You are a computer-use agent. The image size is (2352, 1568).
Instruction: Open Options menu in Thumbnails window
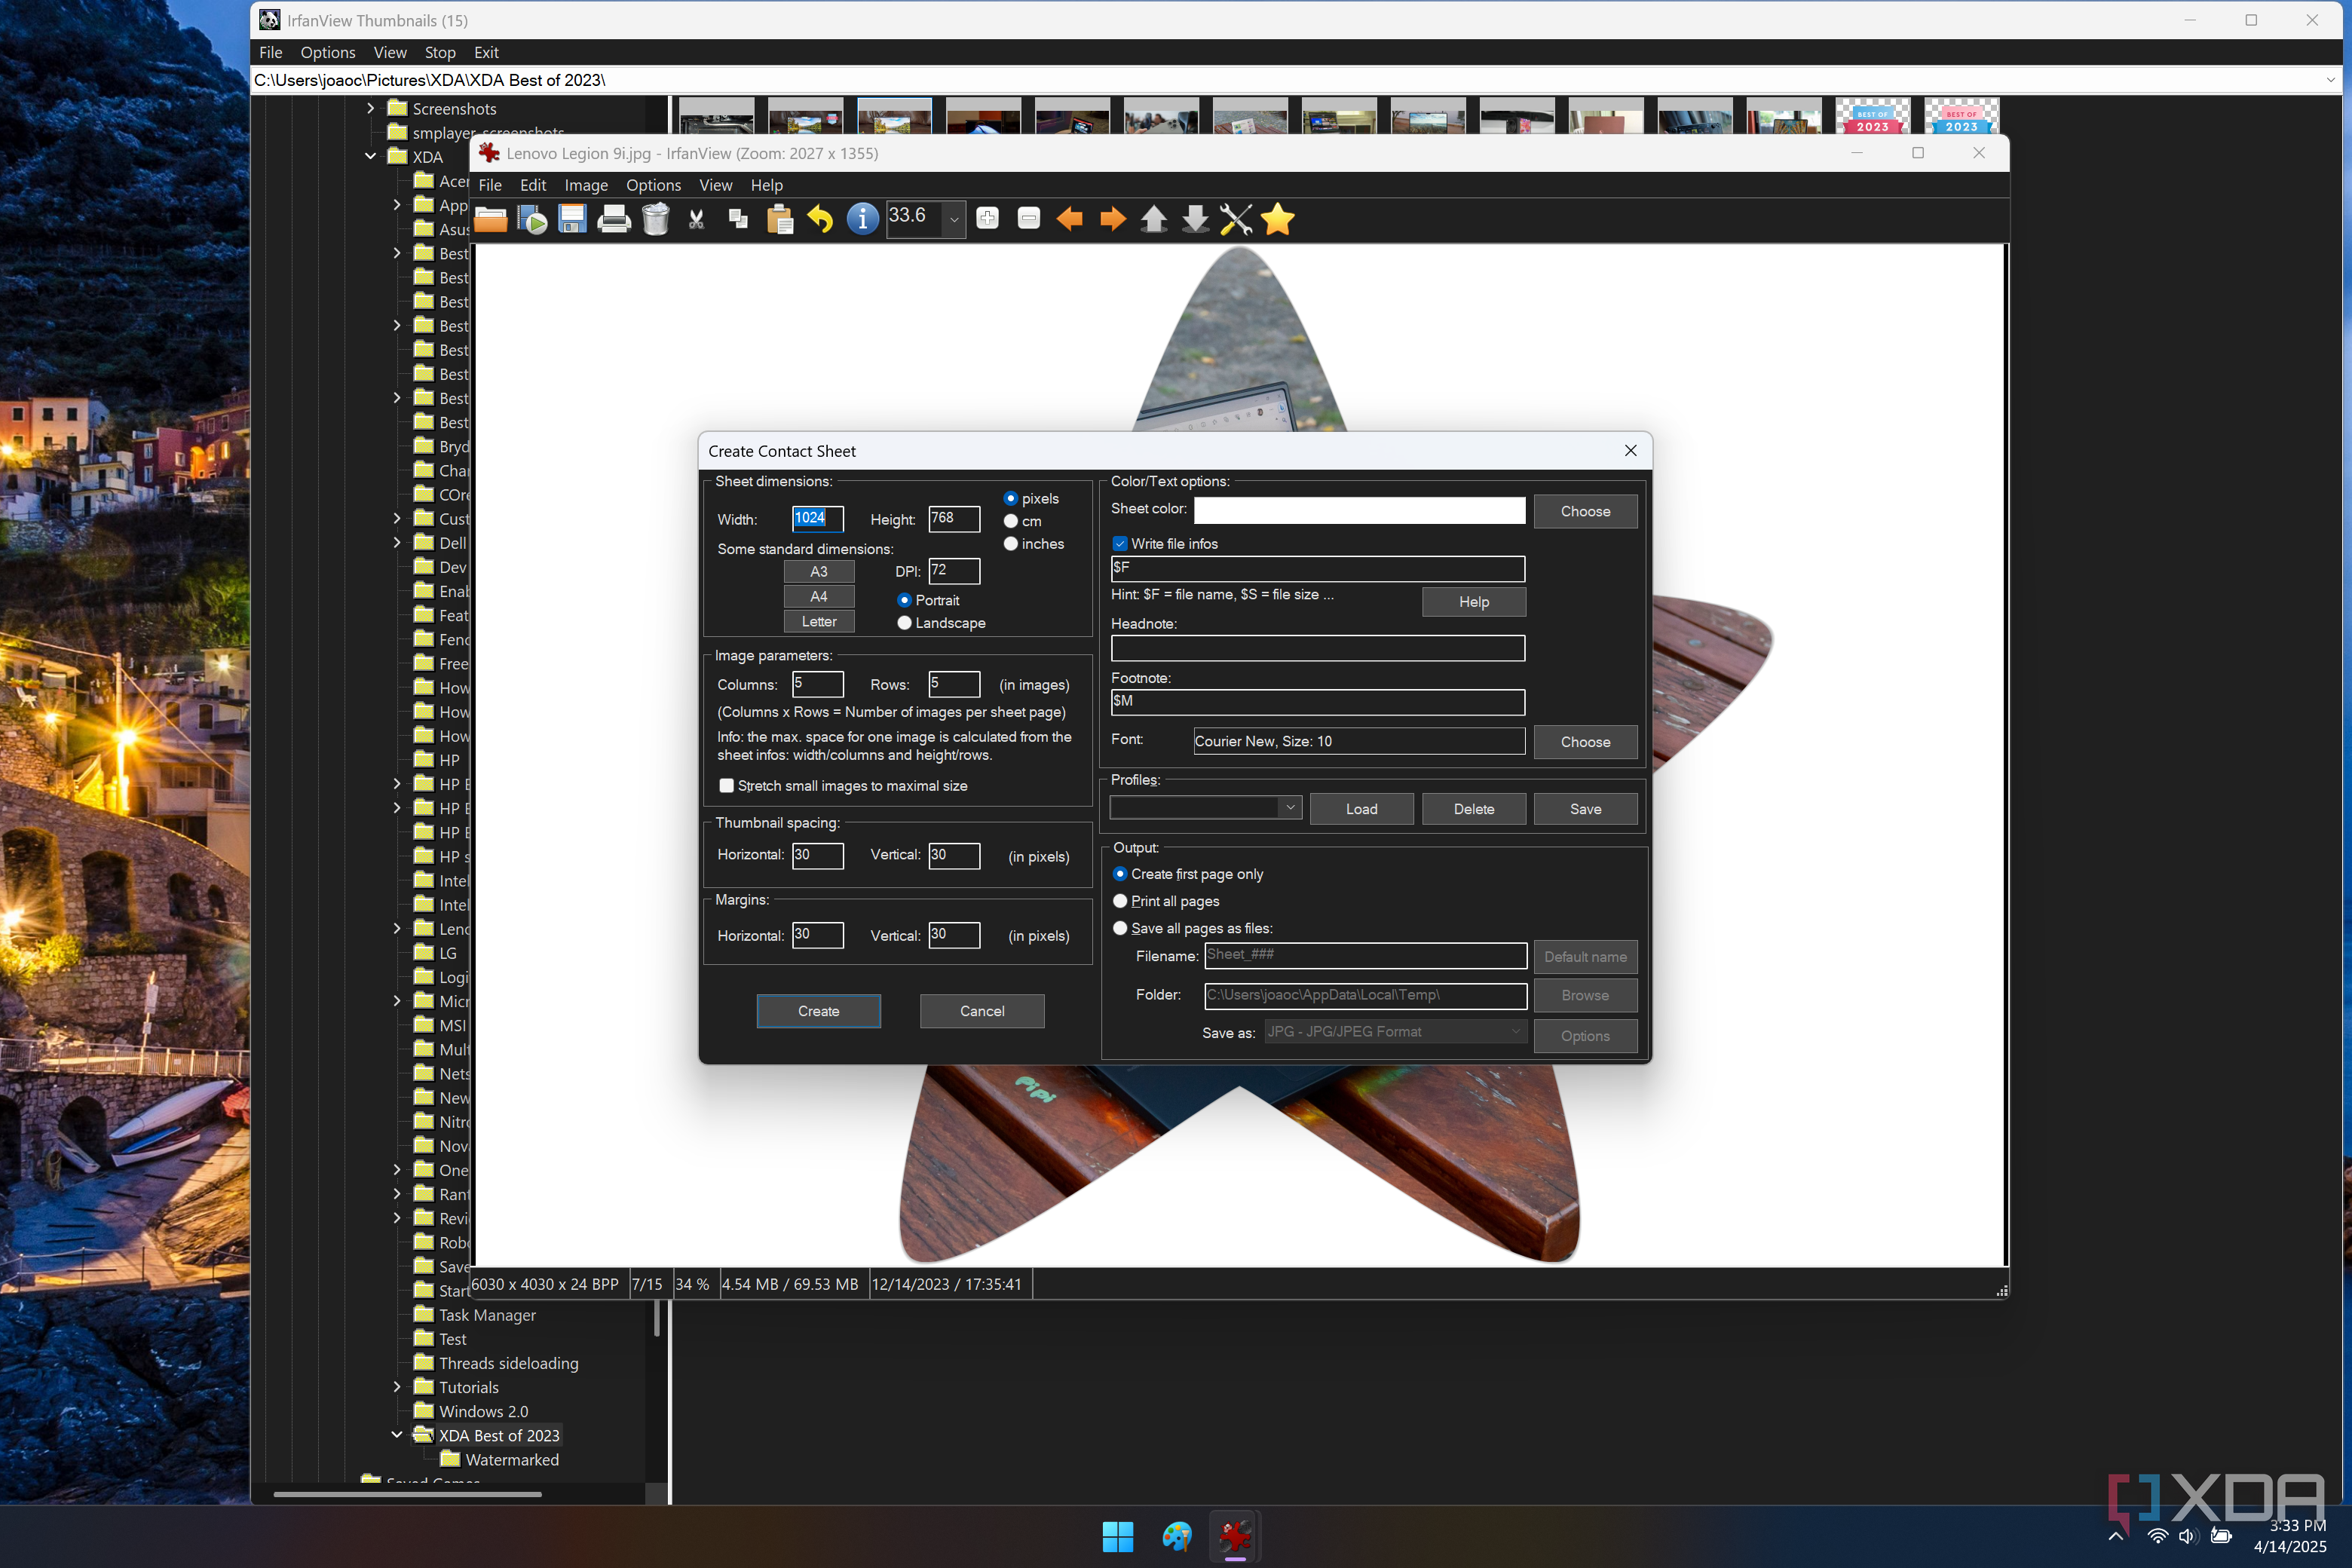327,52
